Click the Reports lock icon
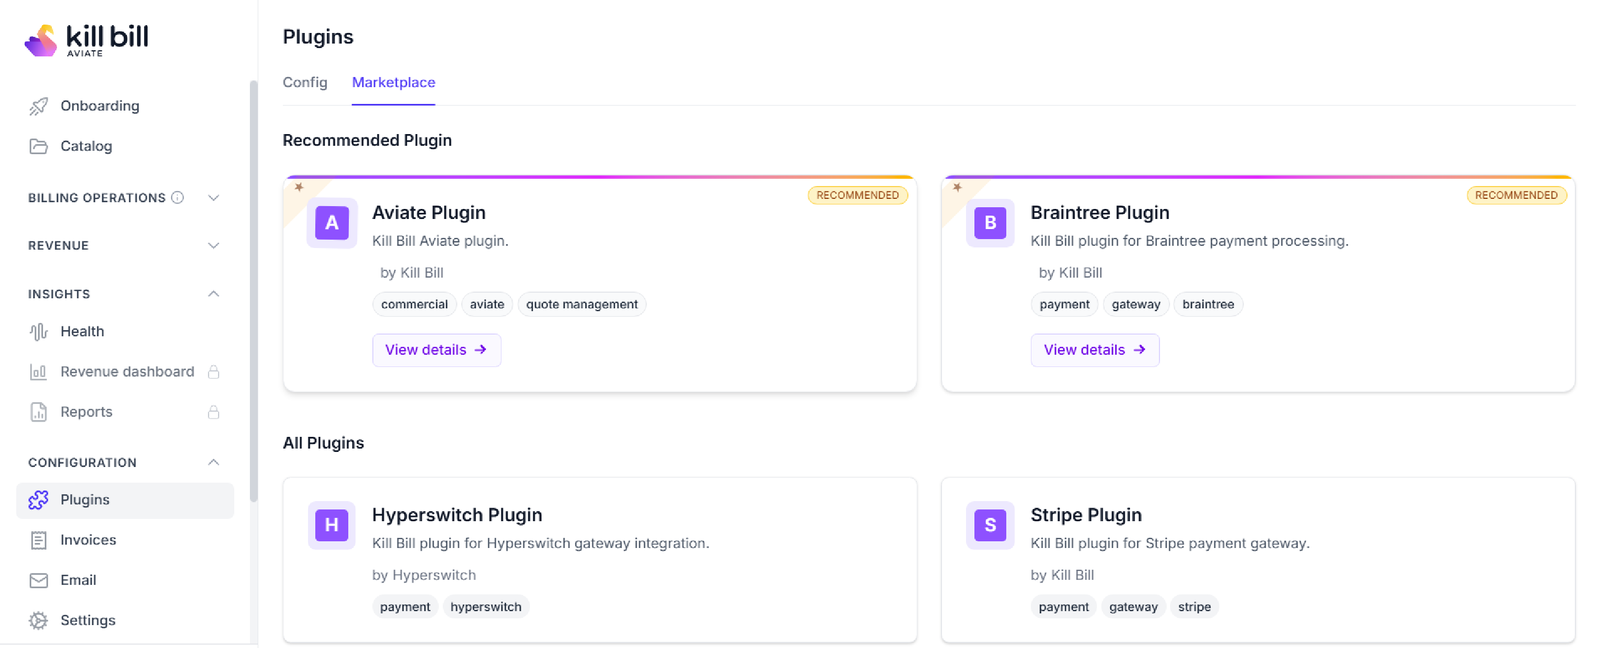The image size is (1600, 648). [x=213, y=412]
